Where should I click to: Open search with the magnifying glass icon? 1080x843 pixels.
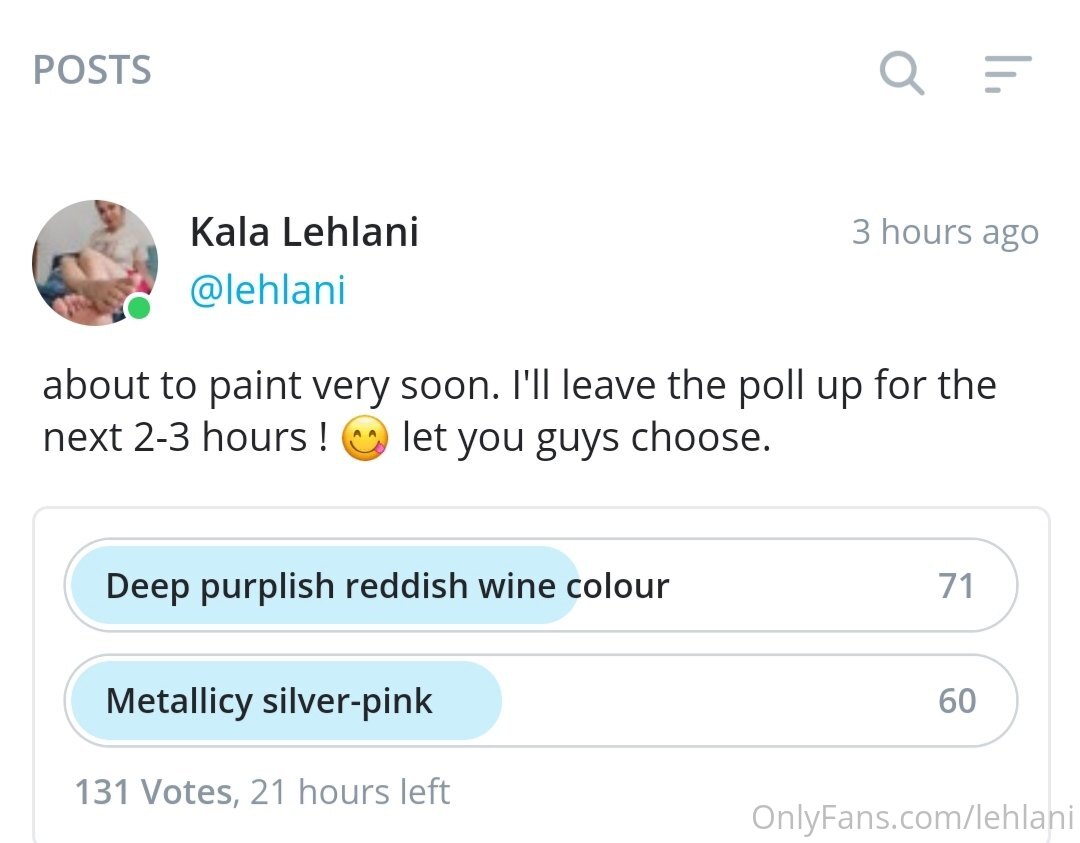902,72
